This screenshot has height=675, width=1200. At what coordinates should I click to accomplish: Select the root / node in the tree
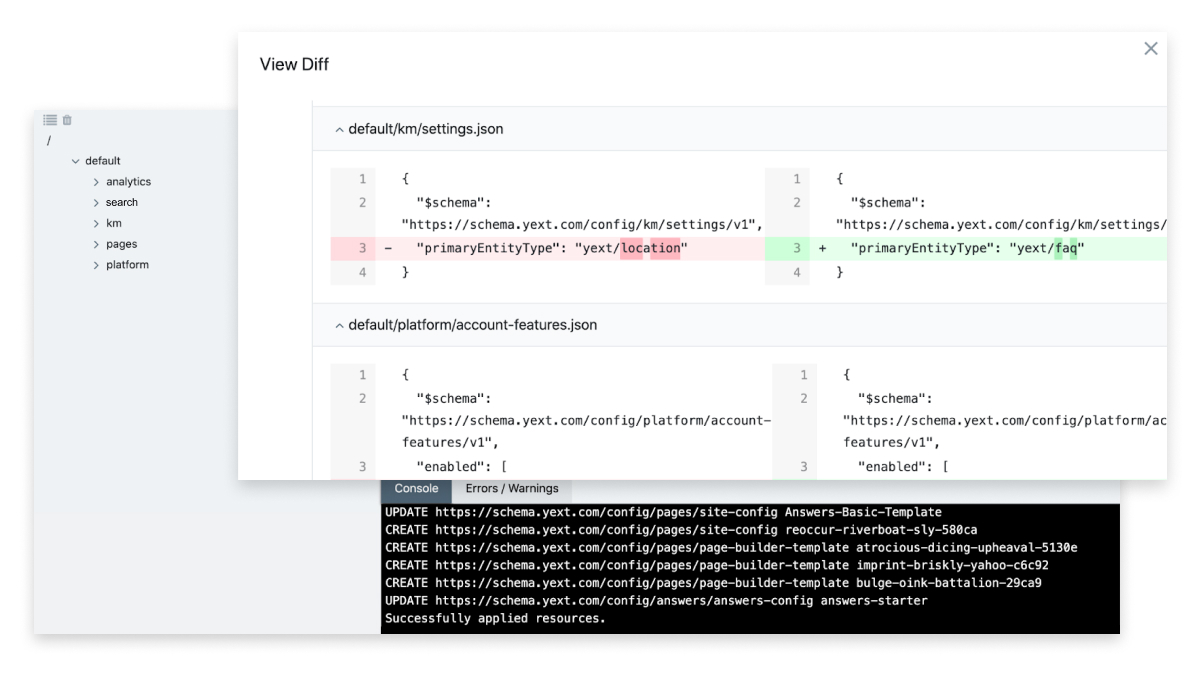click(48, 140)
